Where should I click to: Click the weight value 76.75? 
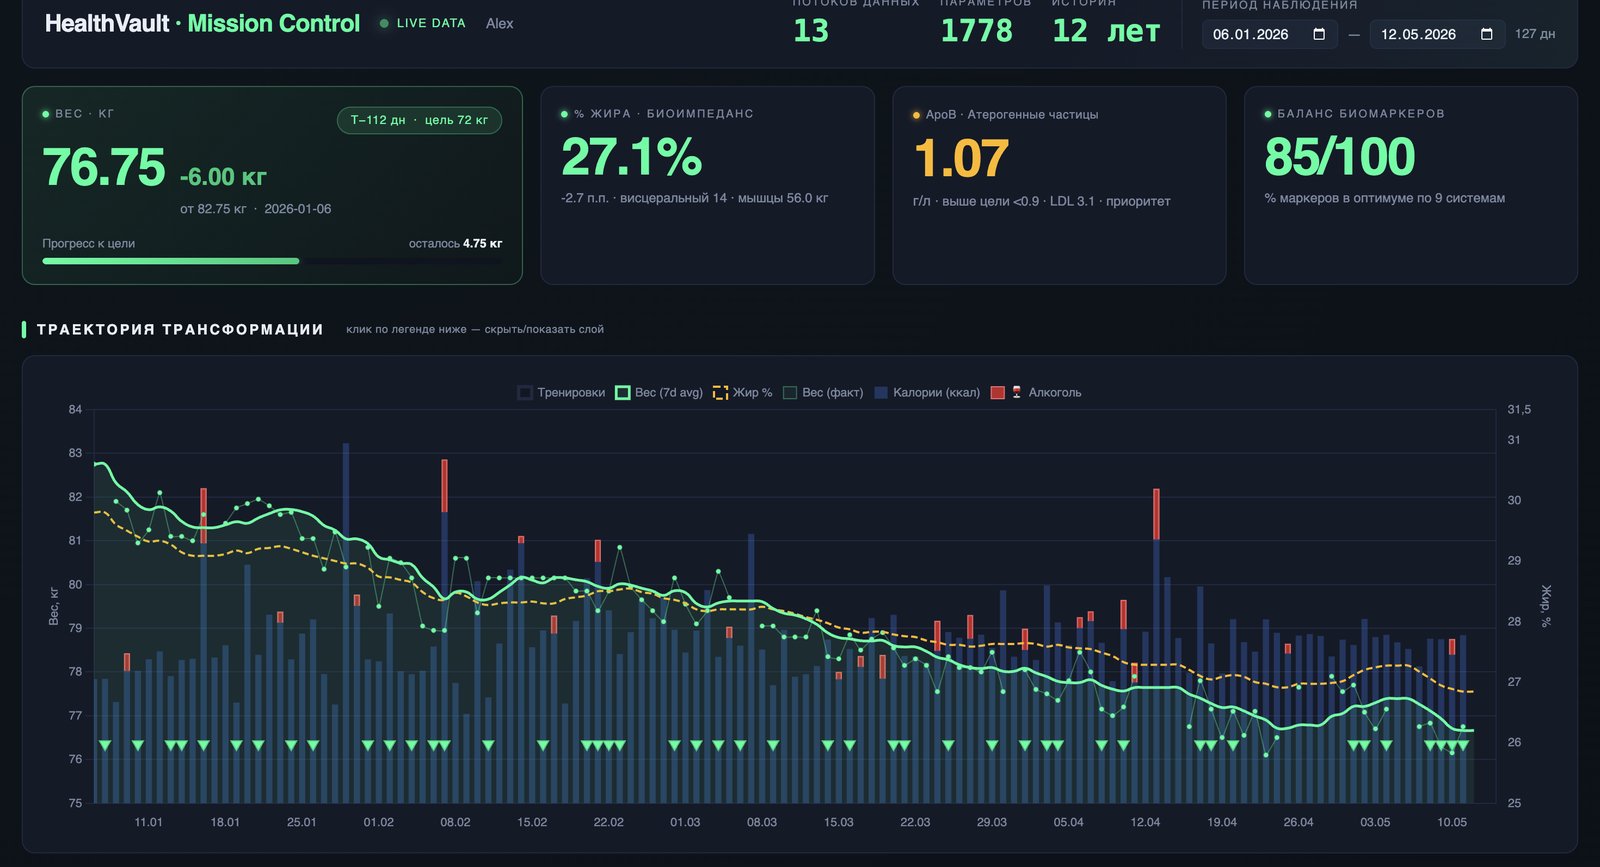(104, 167)
